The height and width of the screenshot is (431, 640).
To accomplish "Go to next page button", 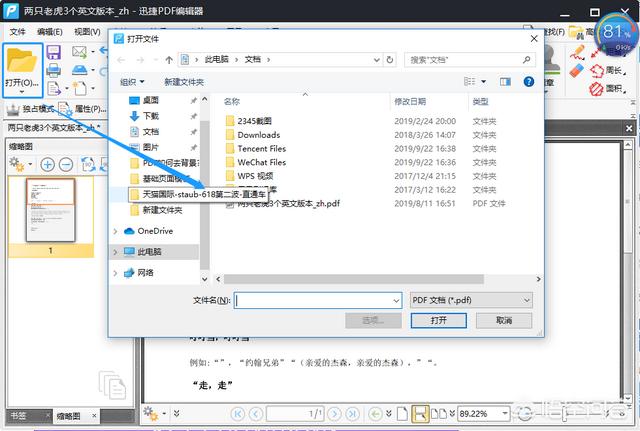I will pos(334,414).
